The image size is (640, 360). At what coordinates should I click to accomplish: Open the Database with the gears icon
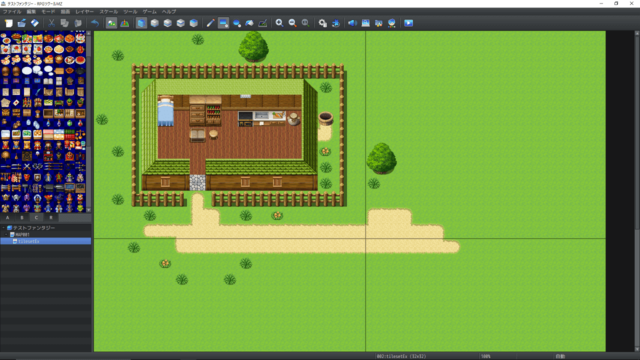[x=322, y=23]
